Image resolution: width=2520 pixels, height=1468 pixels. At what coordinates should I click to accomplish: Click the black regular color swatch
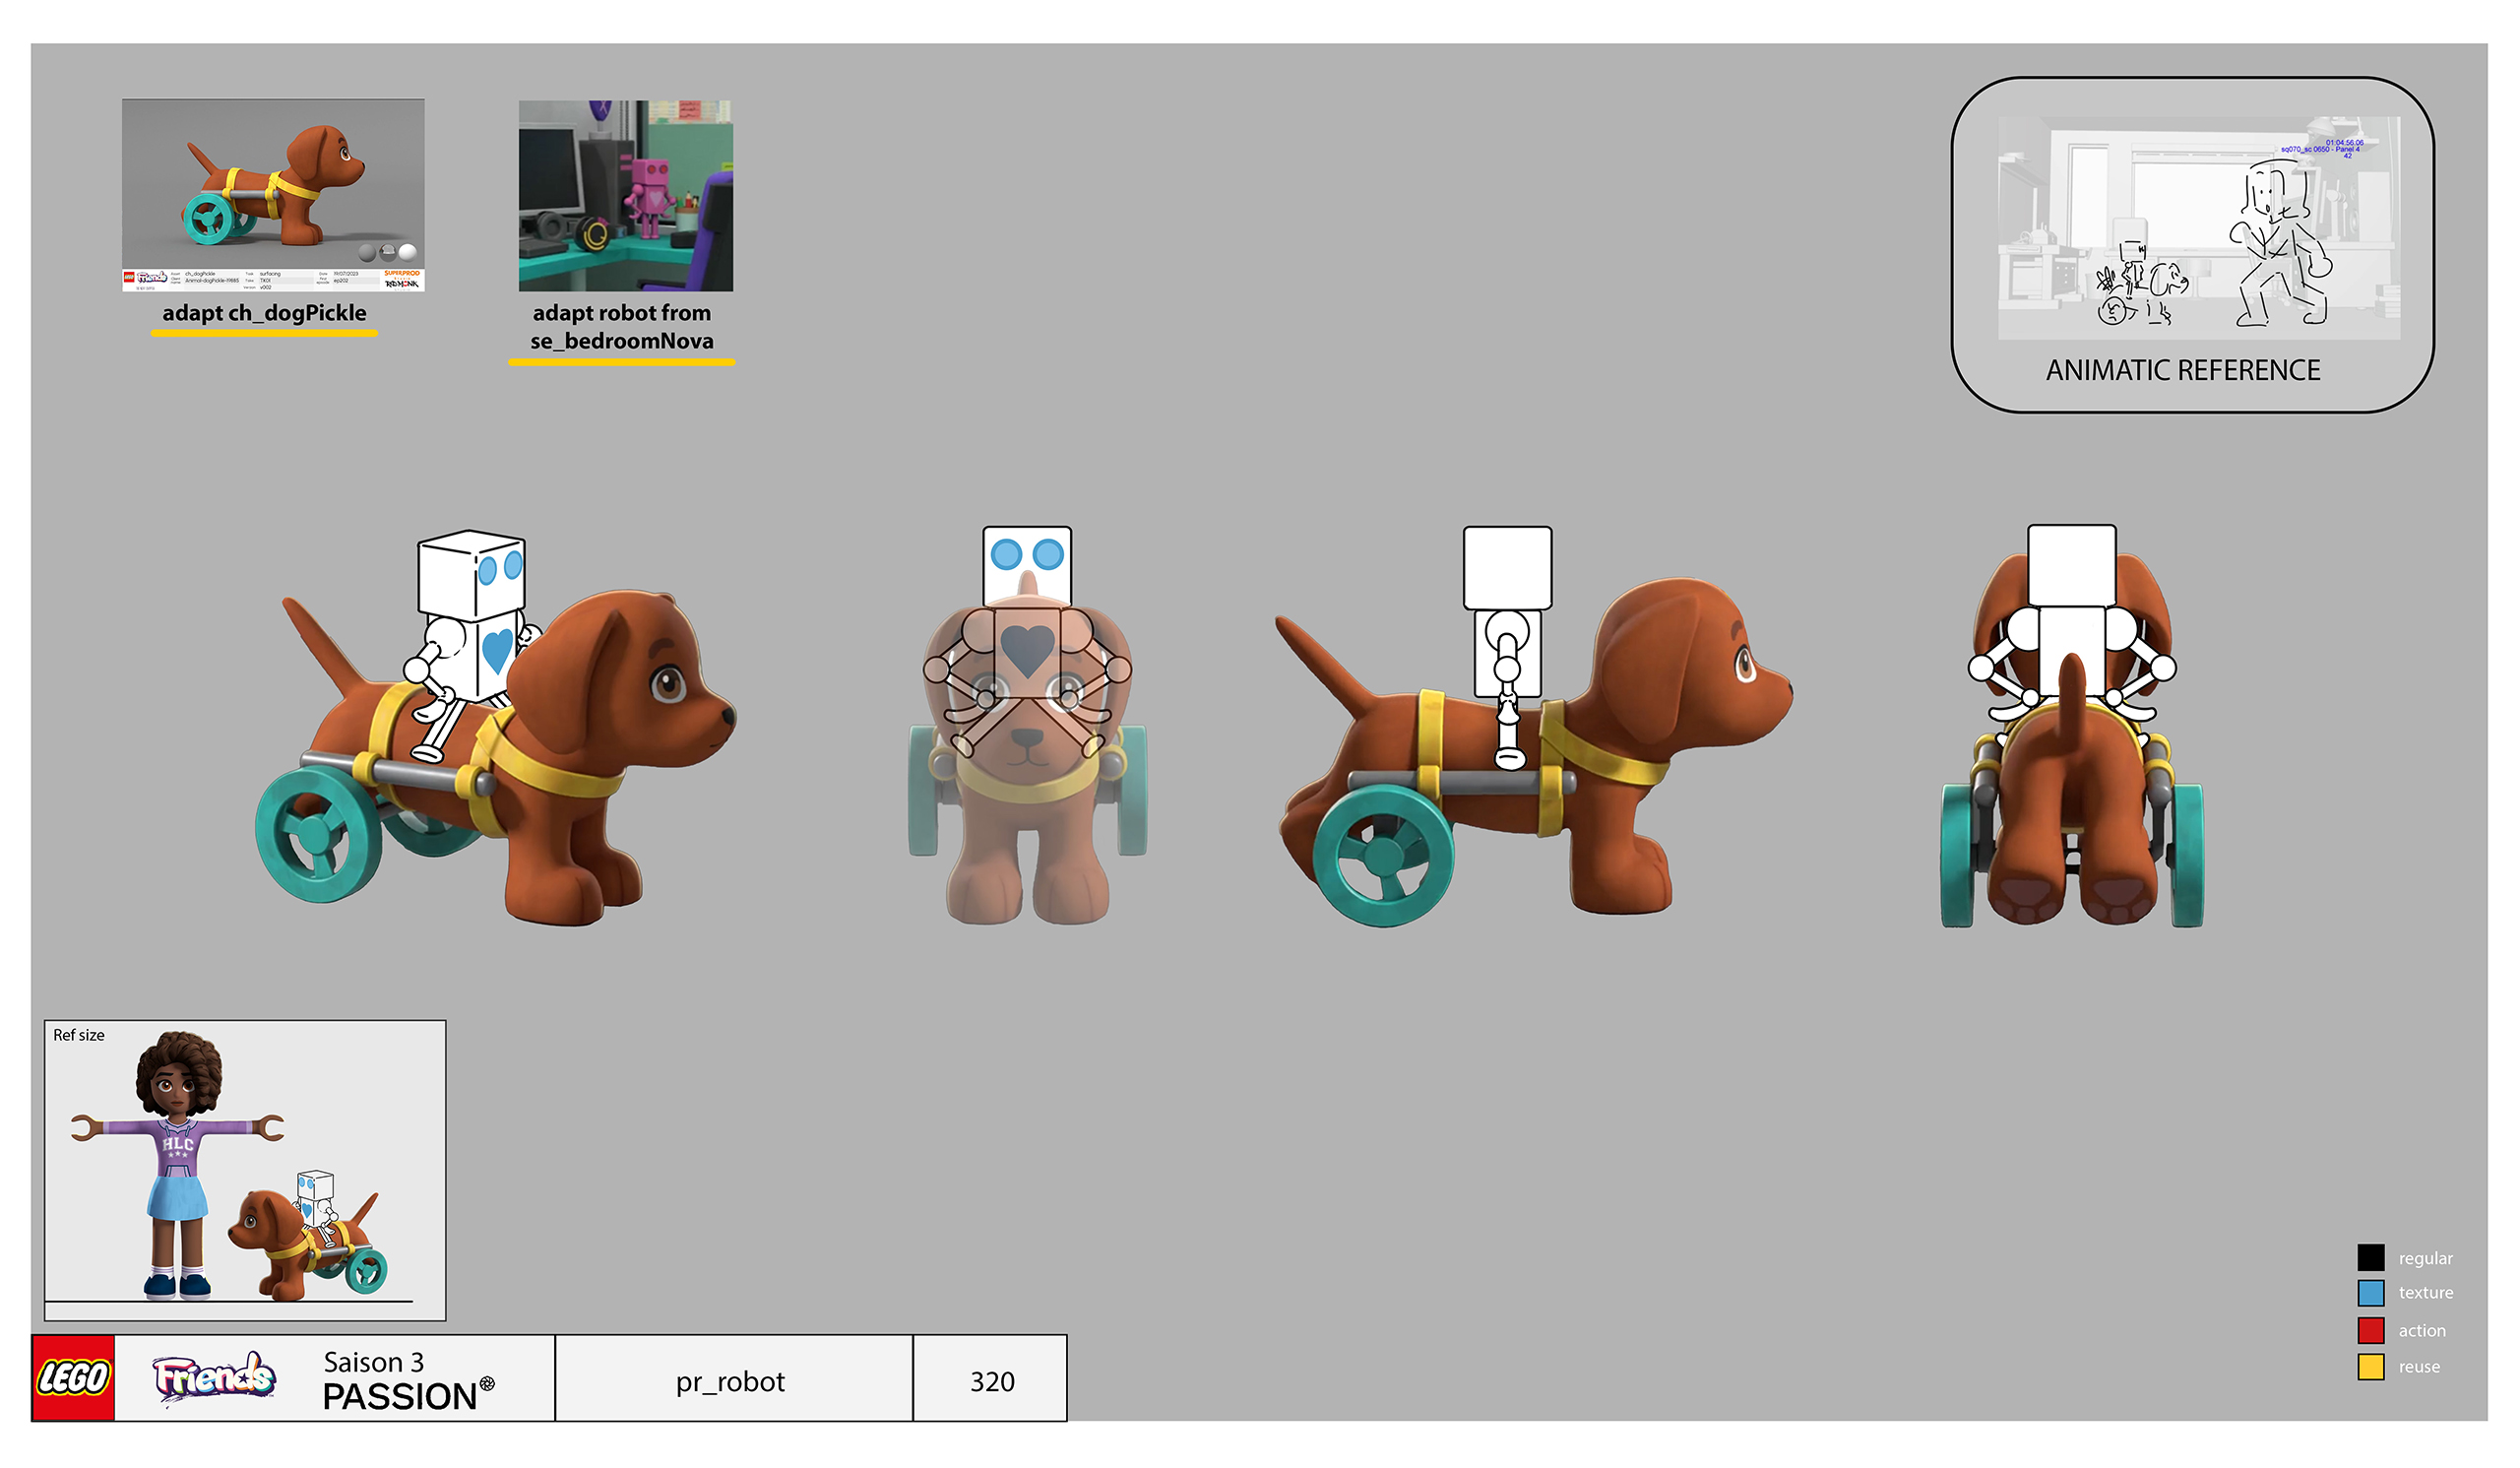pos(2369,1257)
